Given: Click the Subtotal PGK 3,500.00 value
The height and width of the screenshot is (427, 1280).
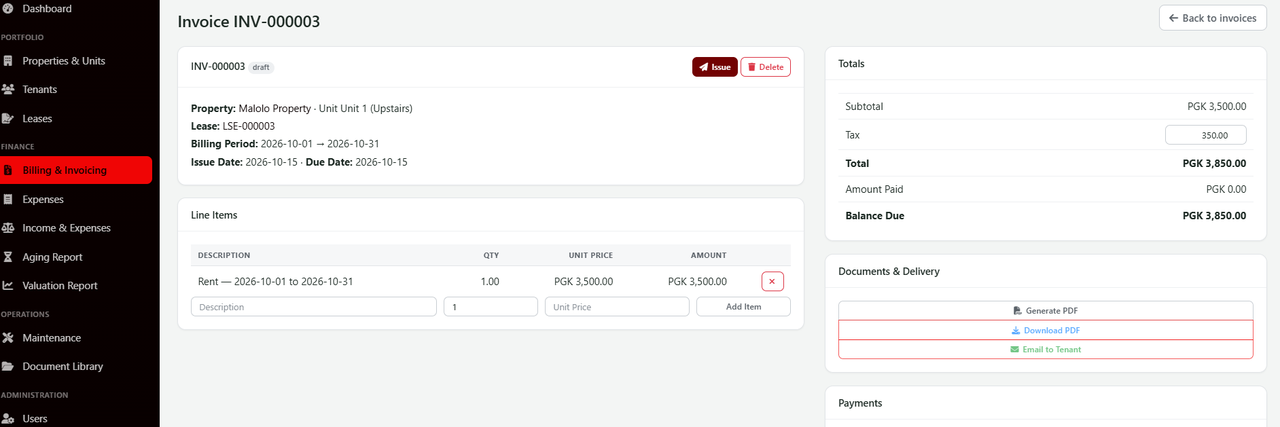Looking at the screenshot, I should (1216, 106).
